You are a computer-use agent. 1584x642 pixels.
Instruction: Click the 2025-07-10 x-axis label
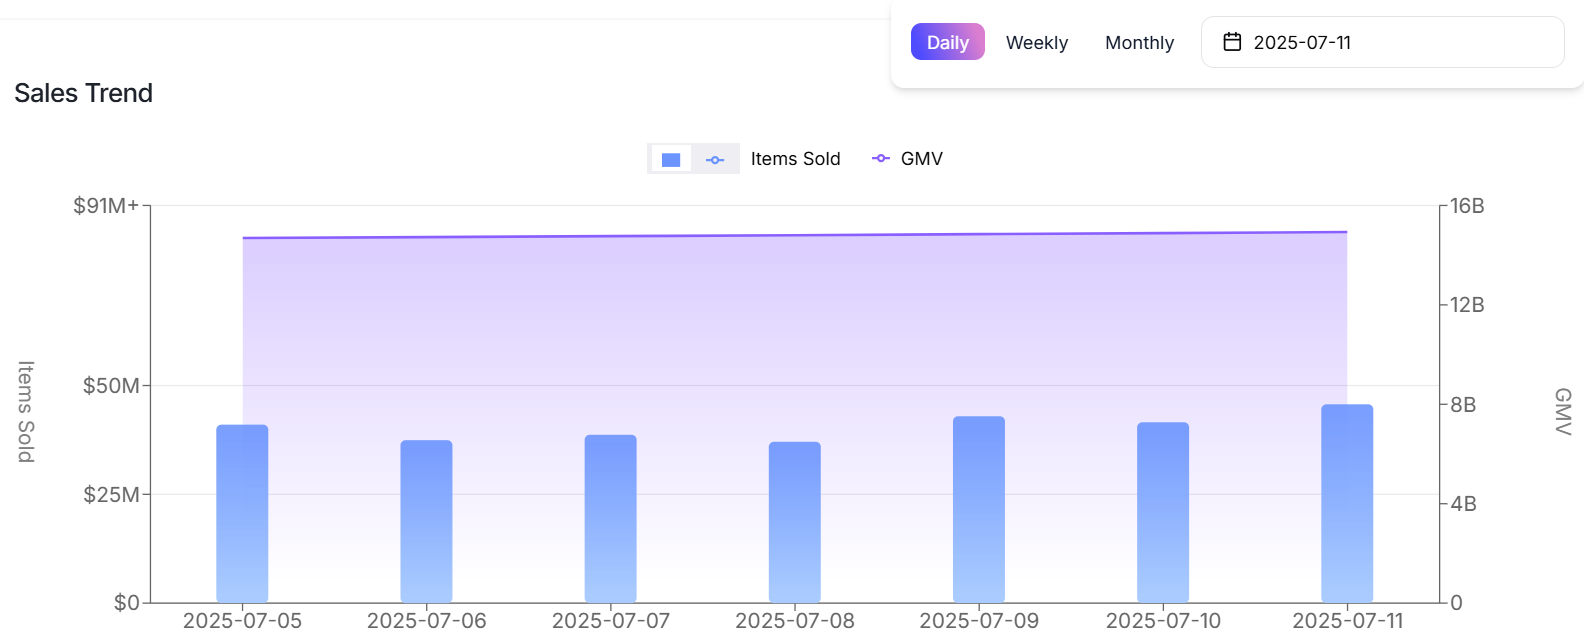pyautogui.click(x=1163, y=621)
